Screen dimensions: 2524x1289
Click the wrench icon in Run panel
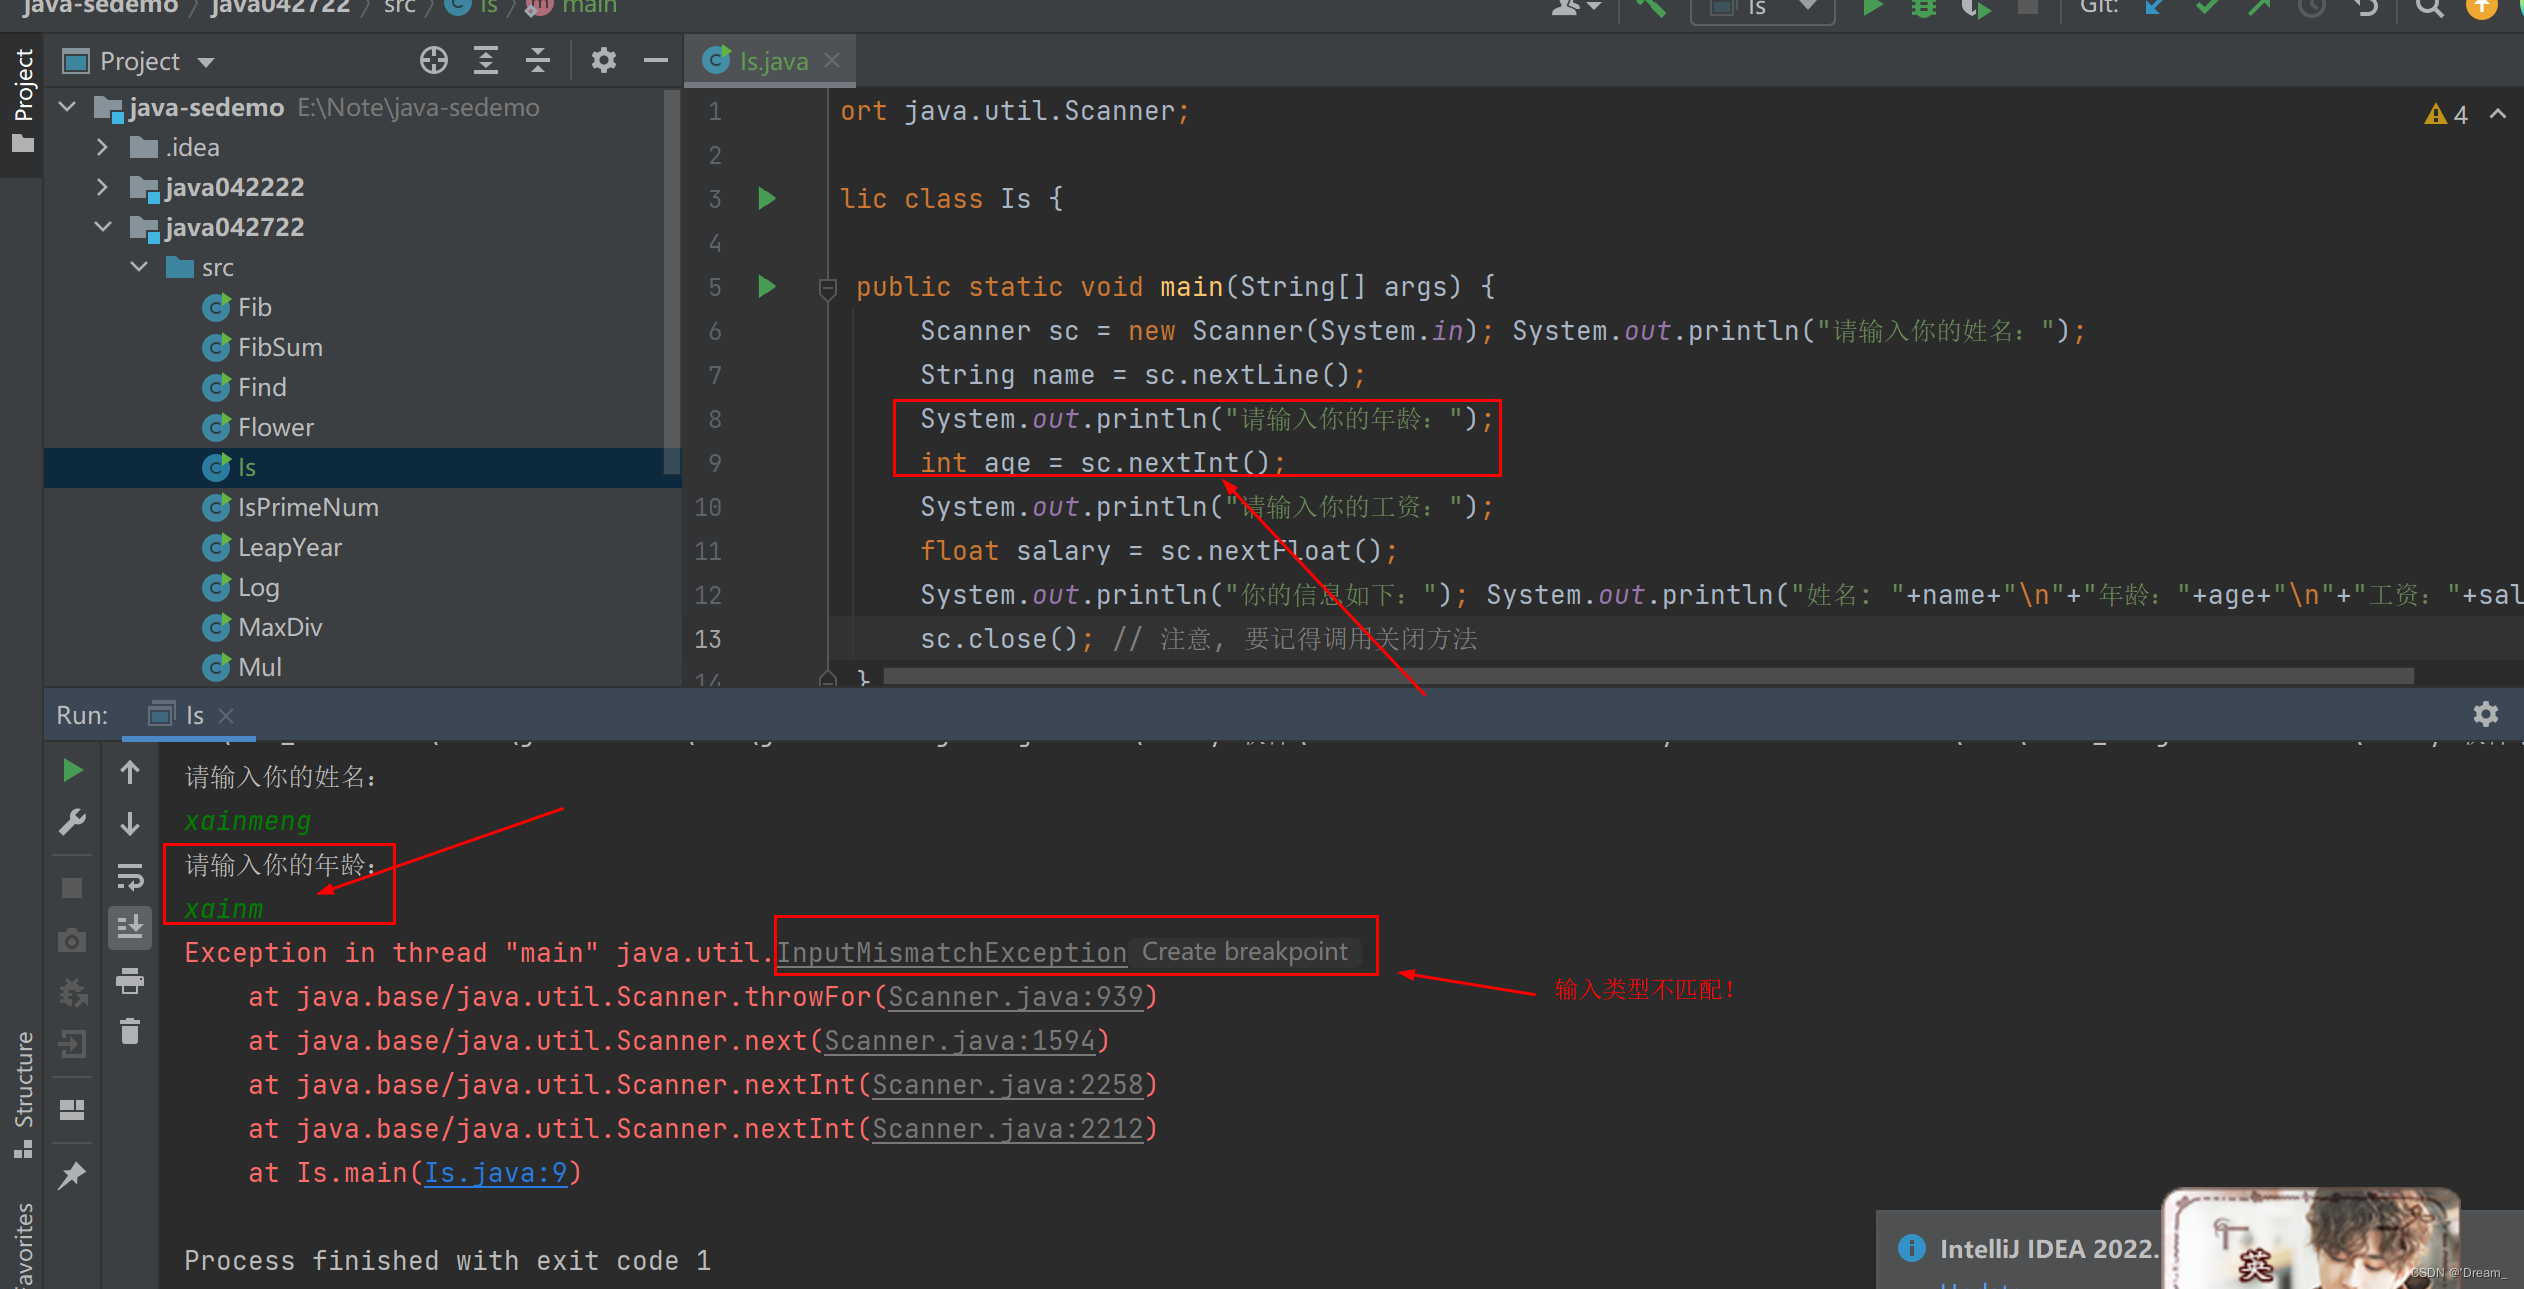tap(72, 823)
